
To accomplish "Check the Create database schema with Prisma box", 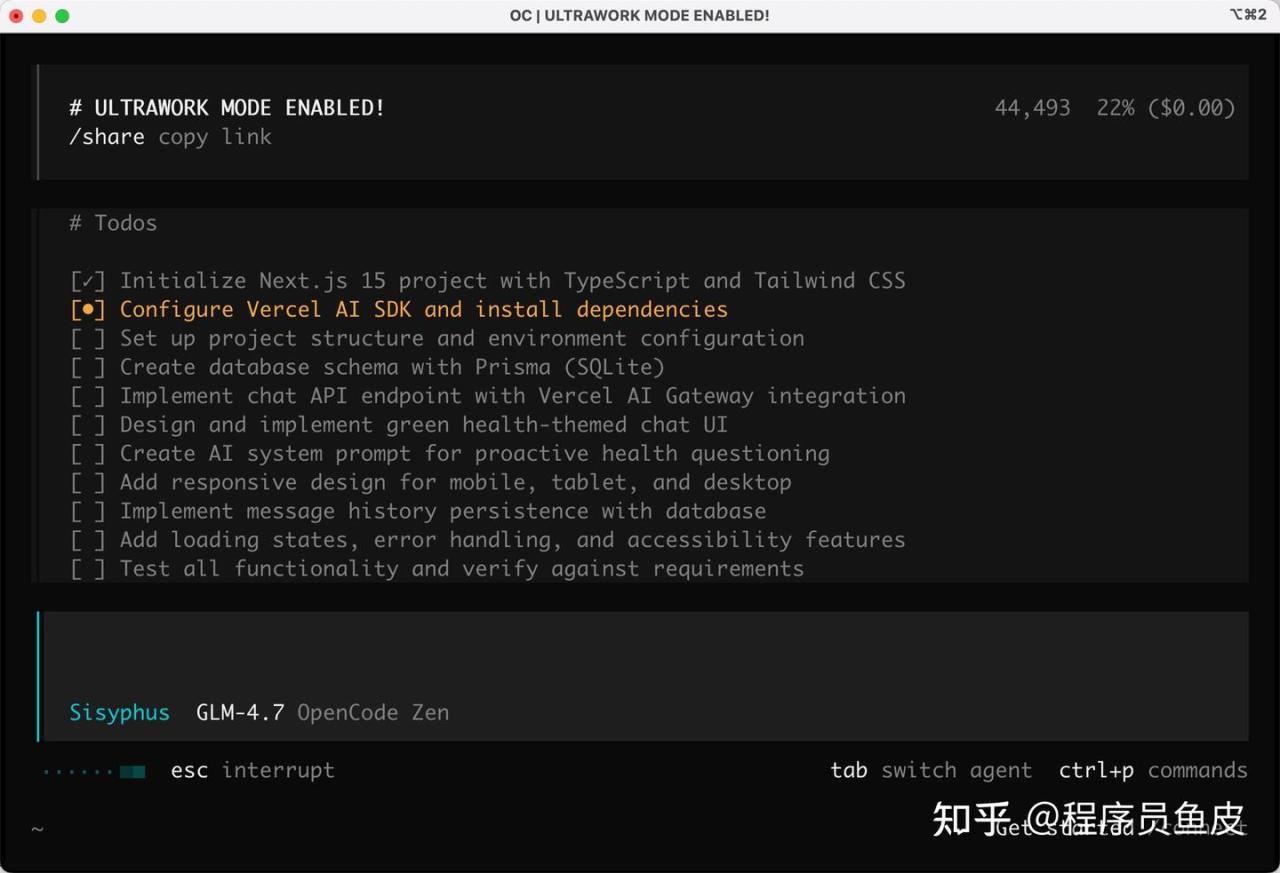I will (x=87, y=368).
